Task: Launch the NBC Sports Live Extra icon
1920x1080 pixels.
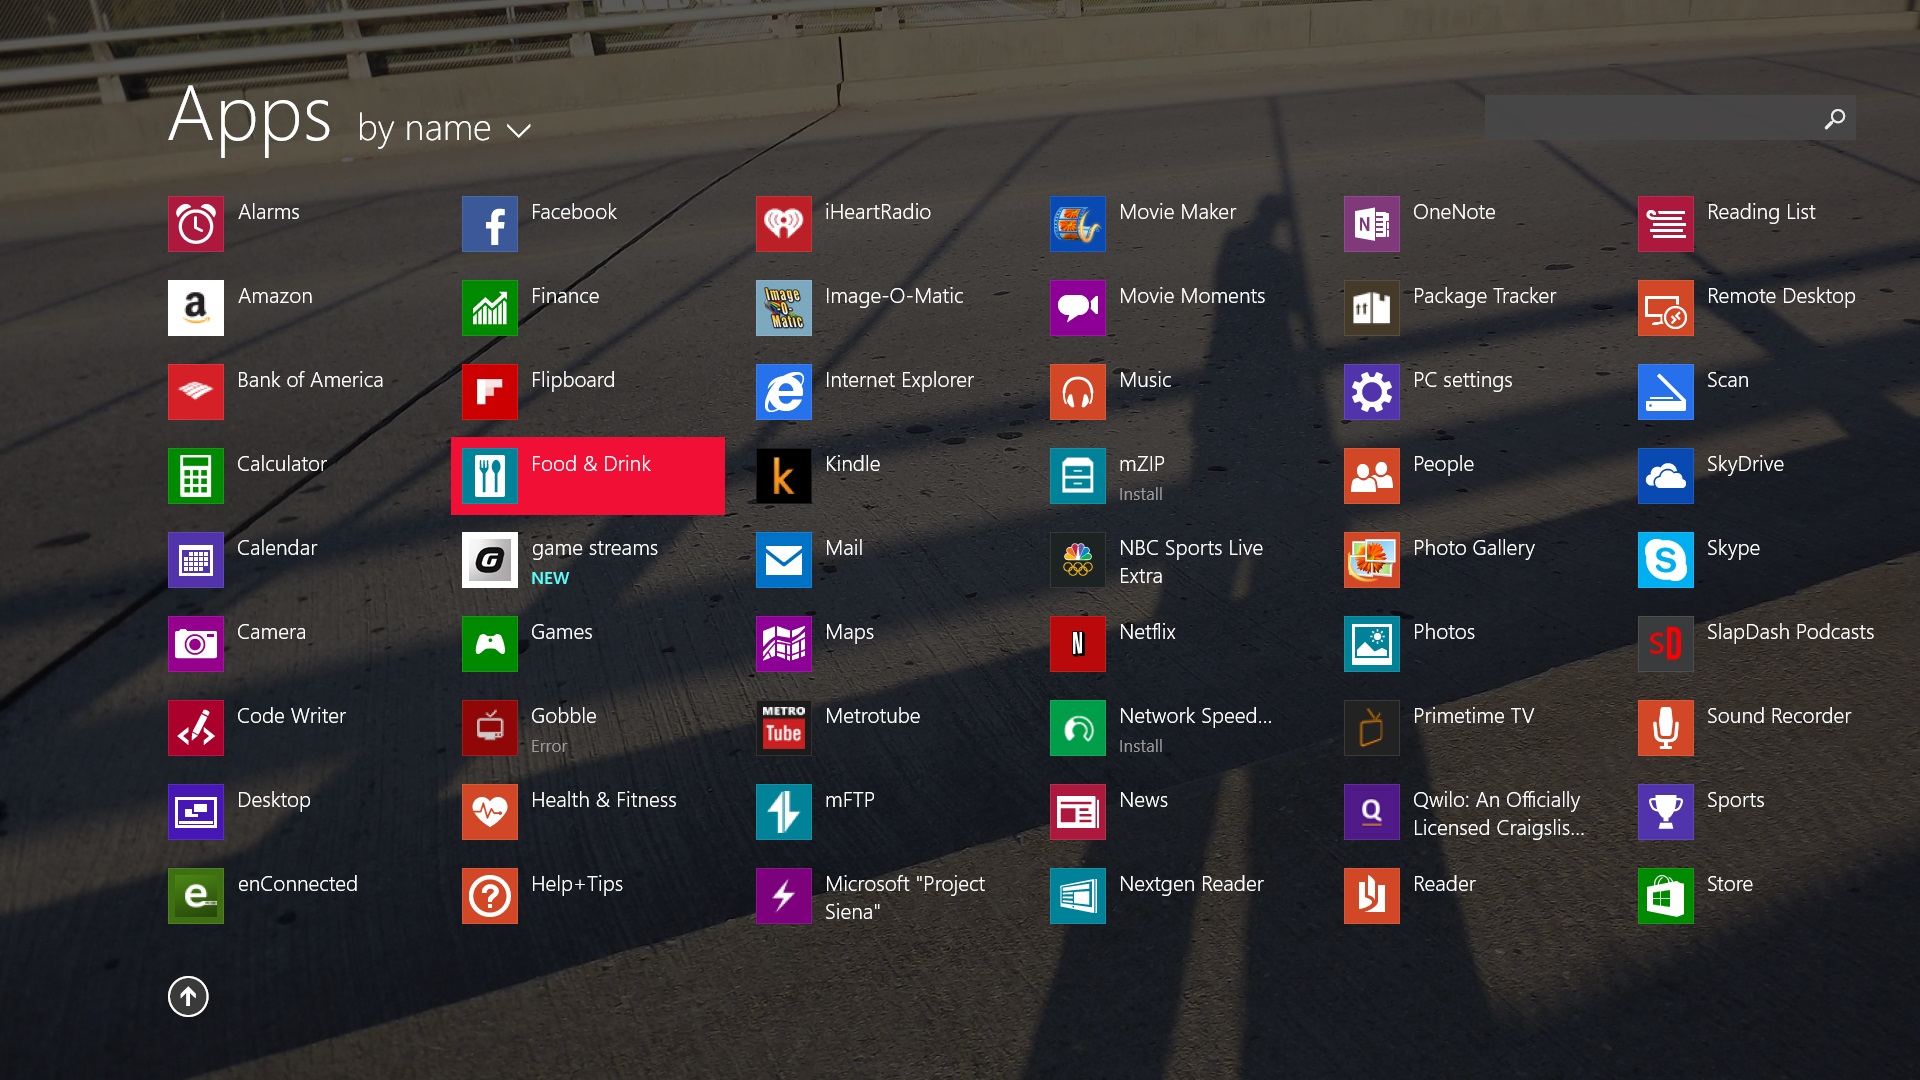Action: [x=1078, y=560]
